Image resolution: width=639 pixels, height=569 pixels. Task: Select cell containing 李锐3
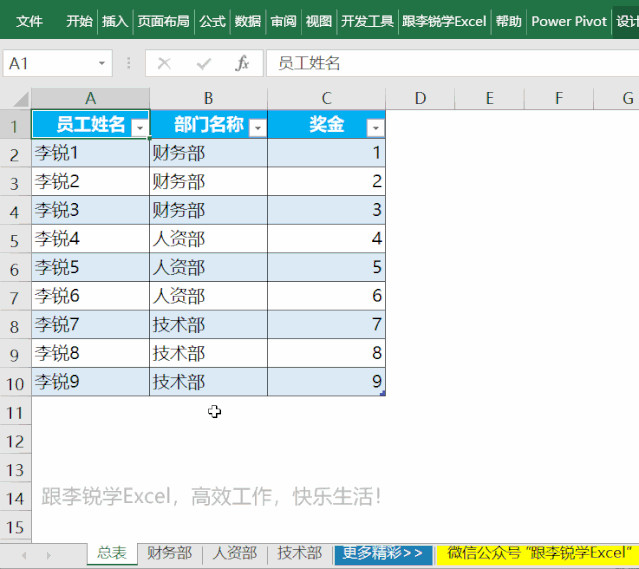coord(90,210)
